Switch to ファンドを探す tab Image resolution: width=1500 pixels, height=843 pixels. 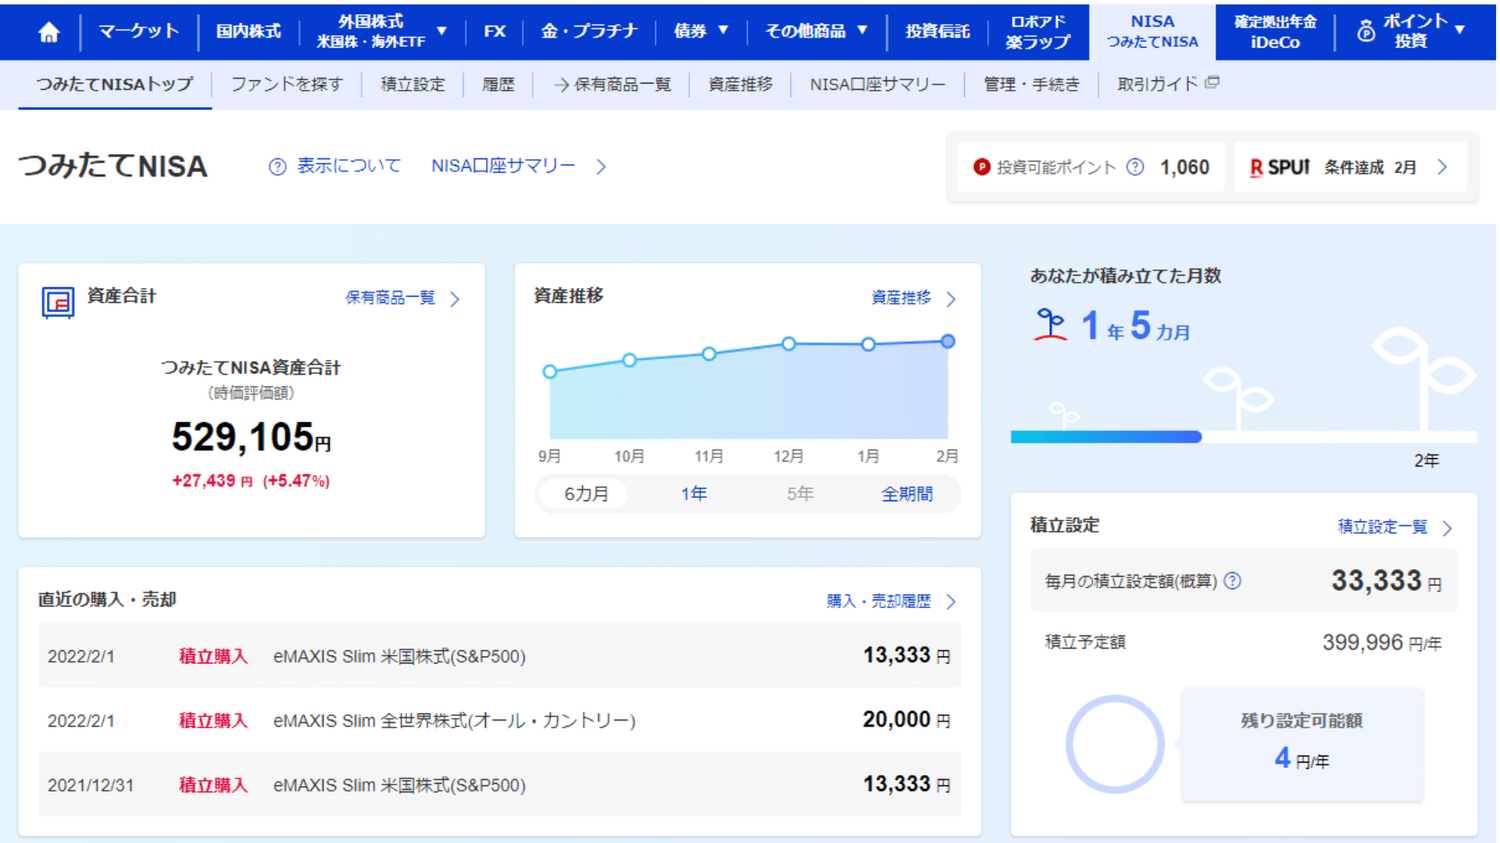pos(287,85)
